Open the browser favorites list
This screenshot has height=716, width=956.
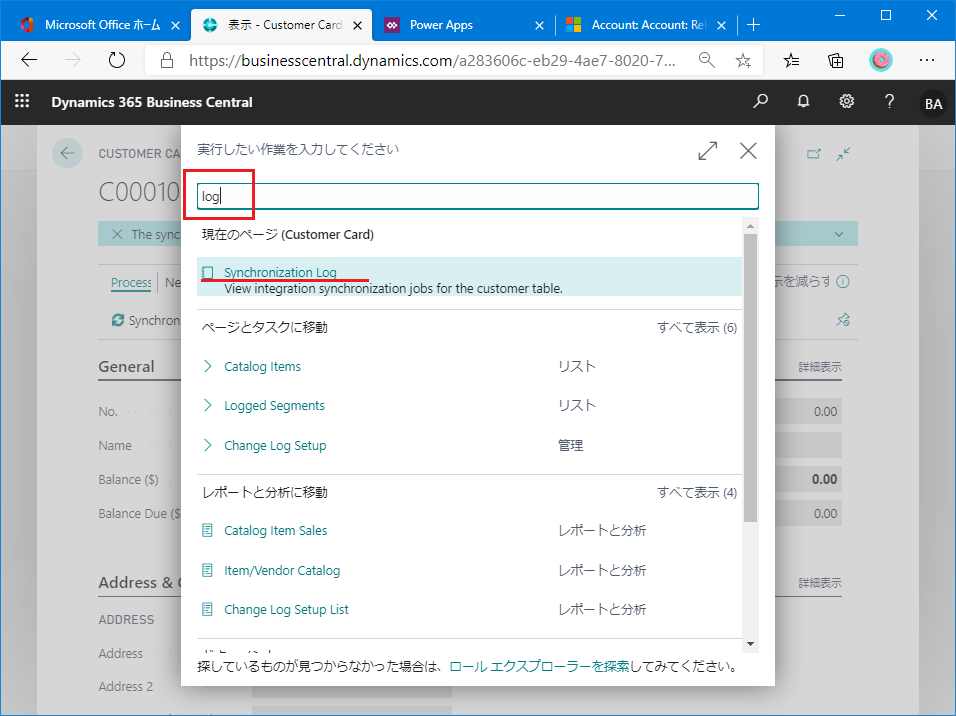(x=791, y=60)
